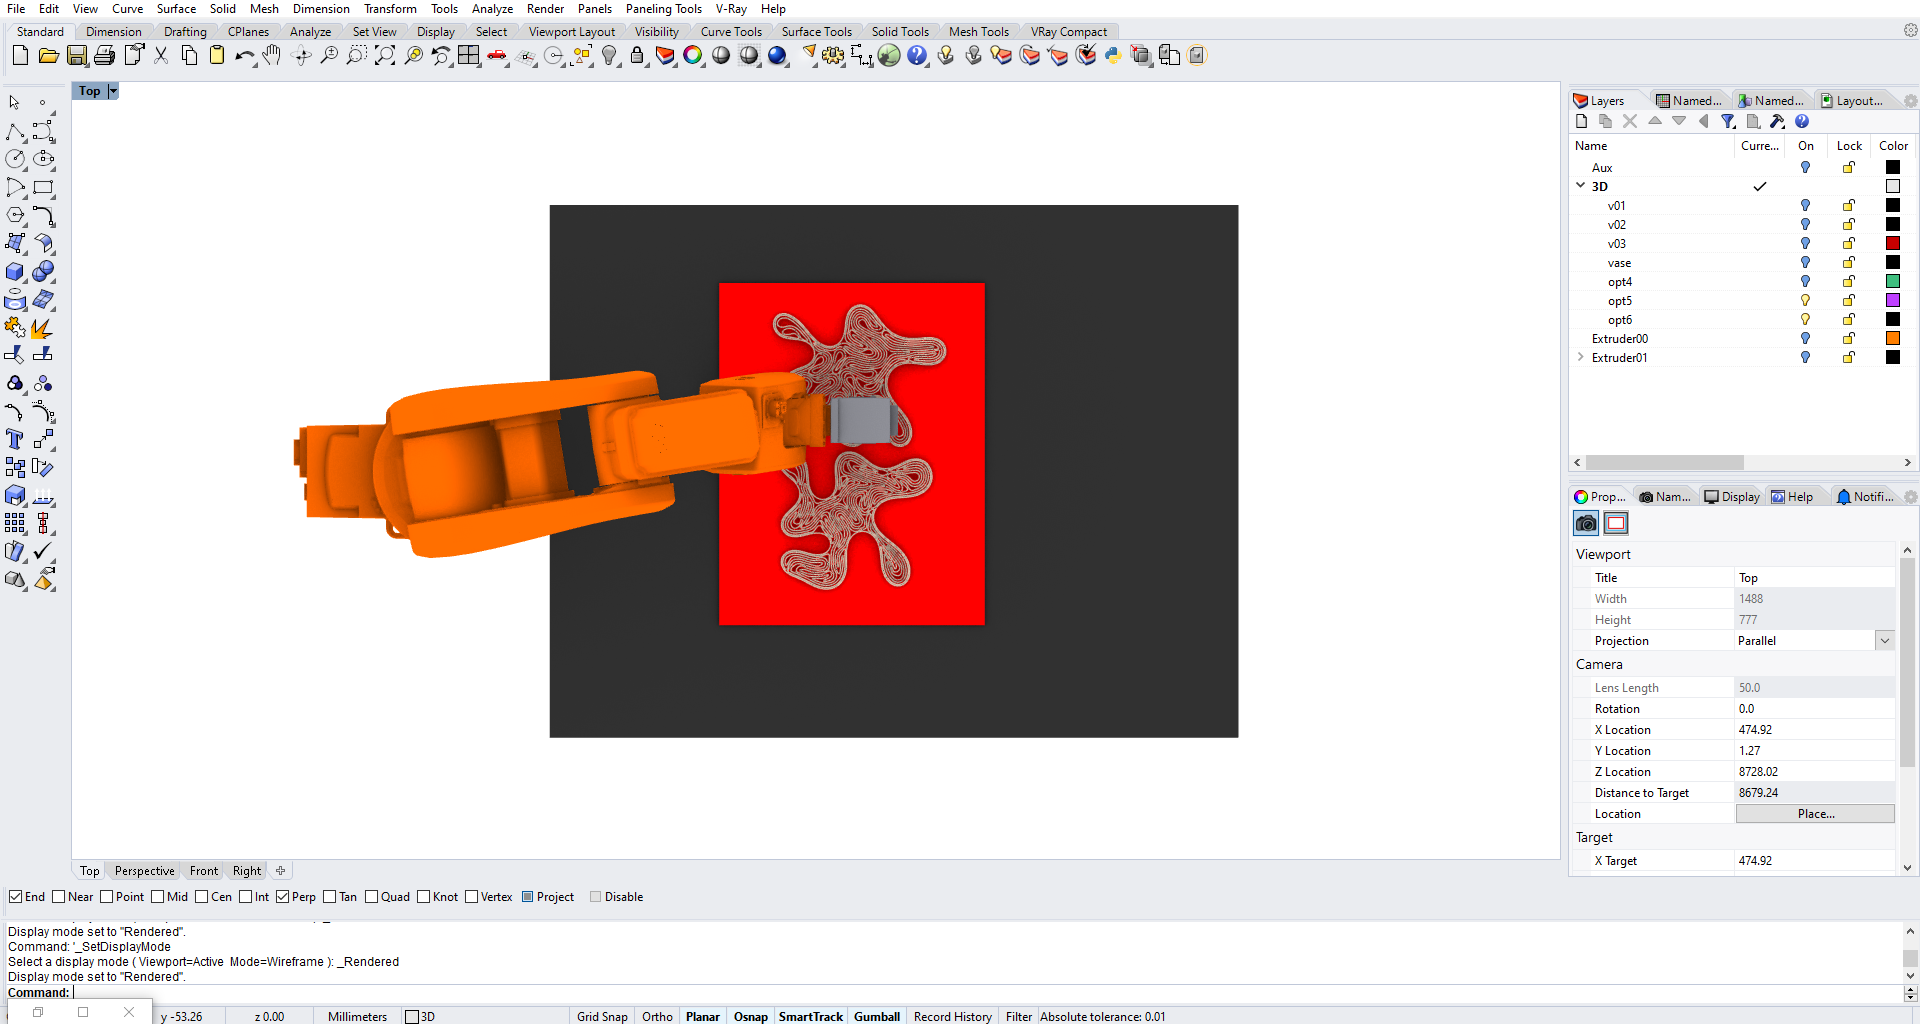The image size is (1920, 1024).
Task: Click the red car icon in the toolbar
Action: tap(497, 56)
